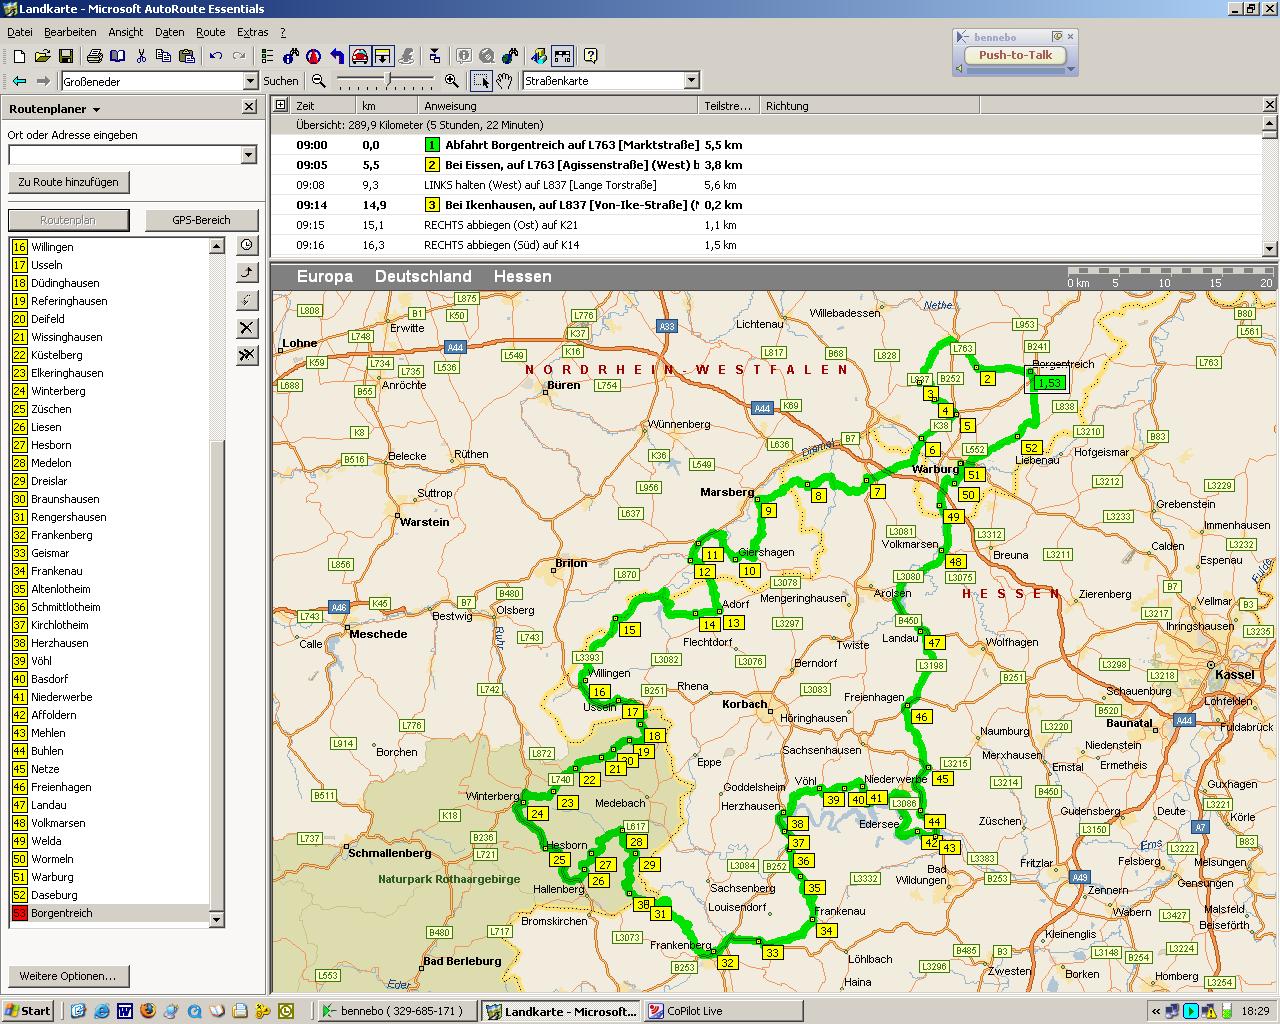Zoom in with the plus magnifier

coord(451,81)
